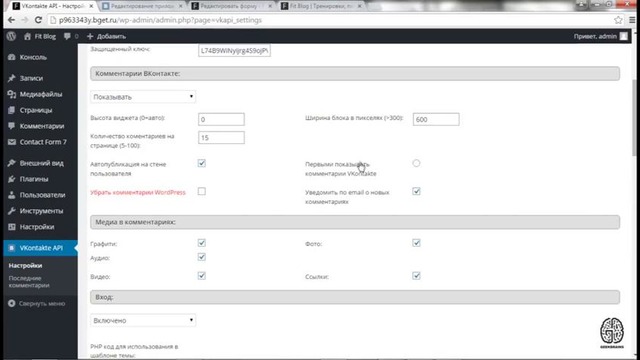
Task: Click the Высота виджета input field
Action: (221, 119)
